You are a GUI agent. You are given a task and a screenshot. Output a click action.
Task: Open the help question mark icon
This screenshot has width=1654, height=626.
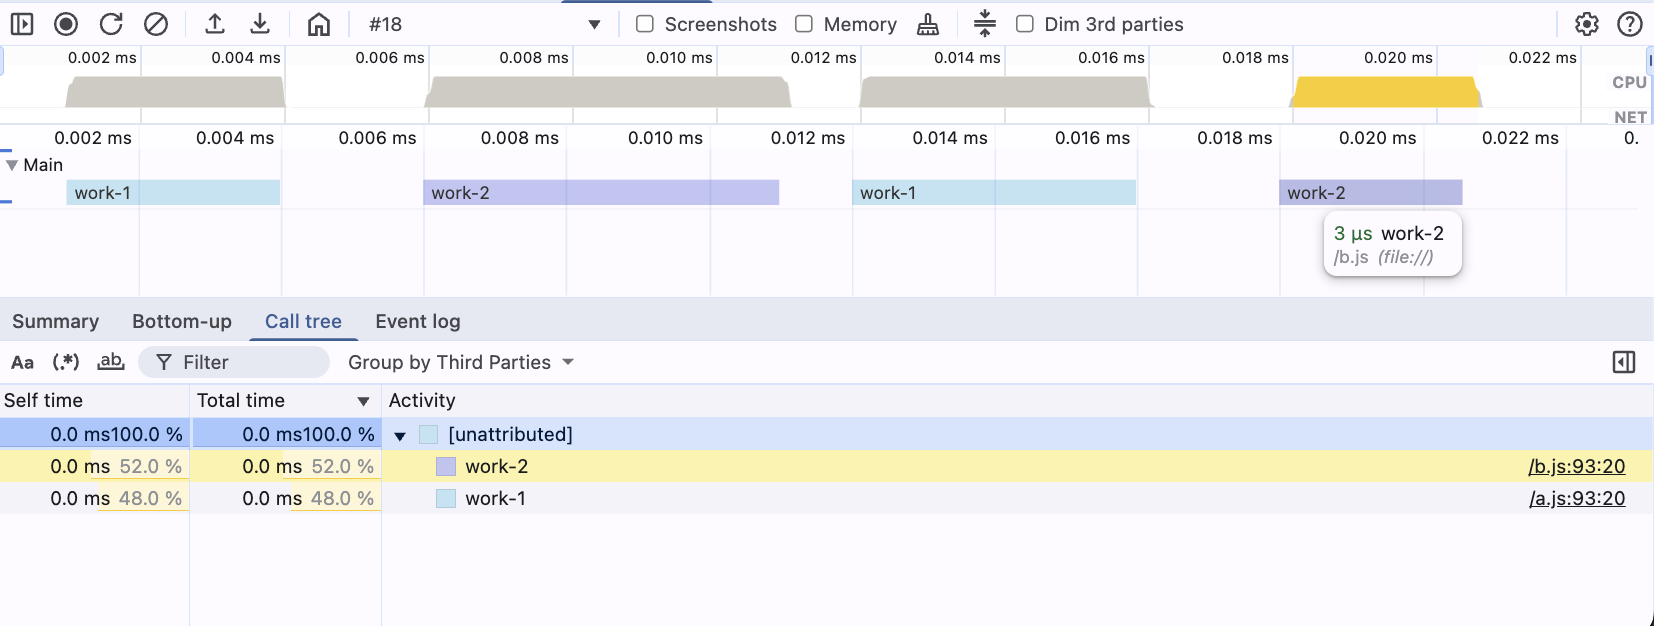coord(1630,24)
